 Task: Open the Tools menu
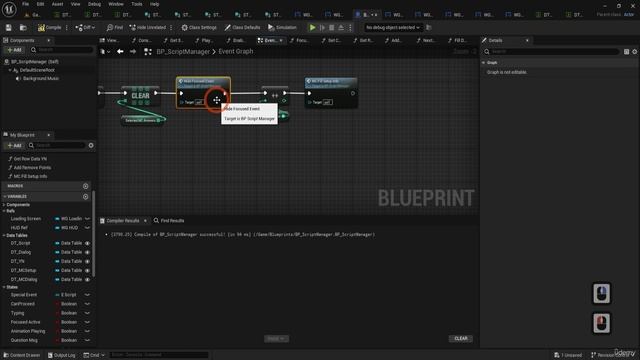[137, 4]
